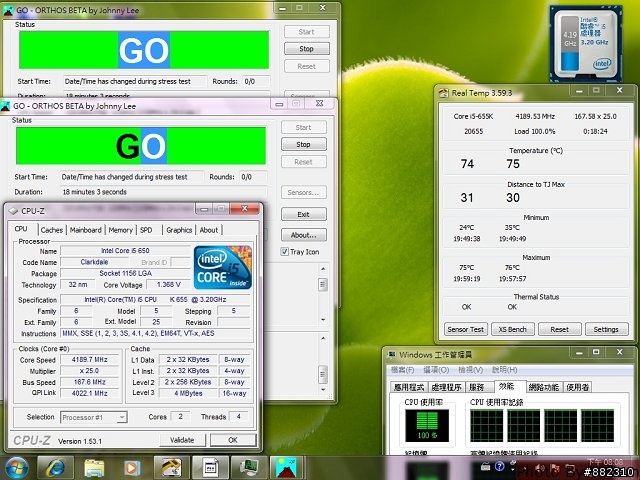Screen dimensions: 640x480
Task: Click Duration 18 minutes 3 seconds field
Action: coord(163,192)
